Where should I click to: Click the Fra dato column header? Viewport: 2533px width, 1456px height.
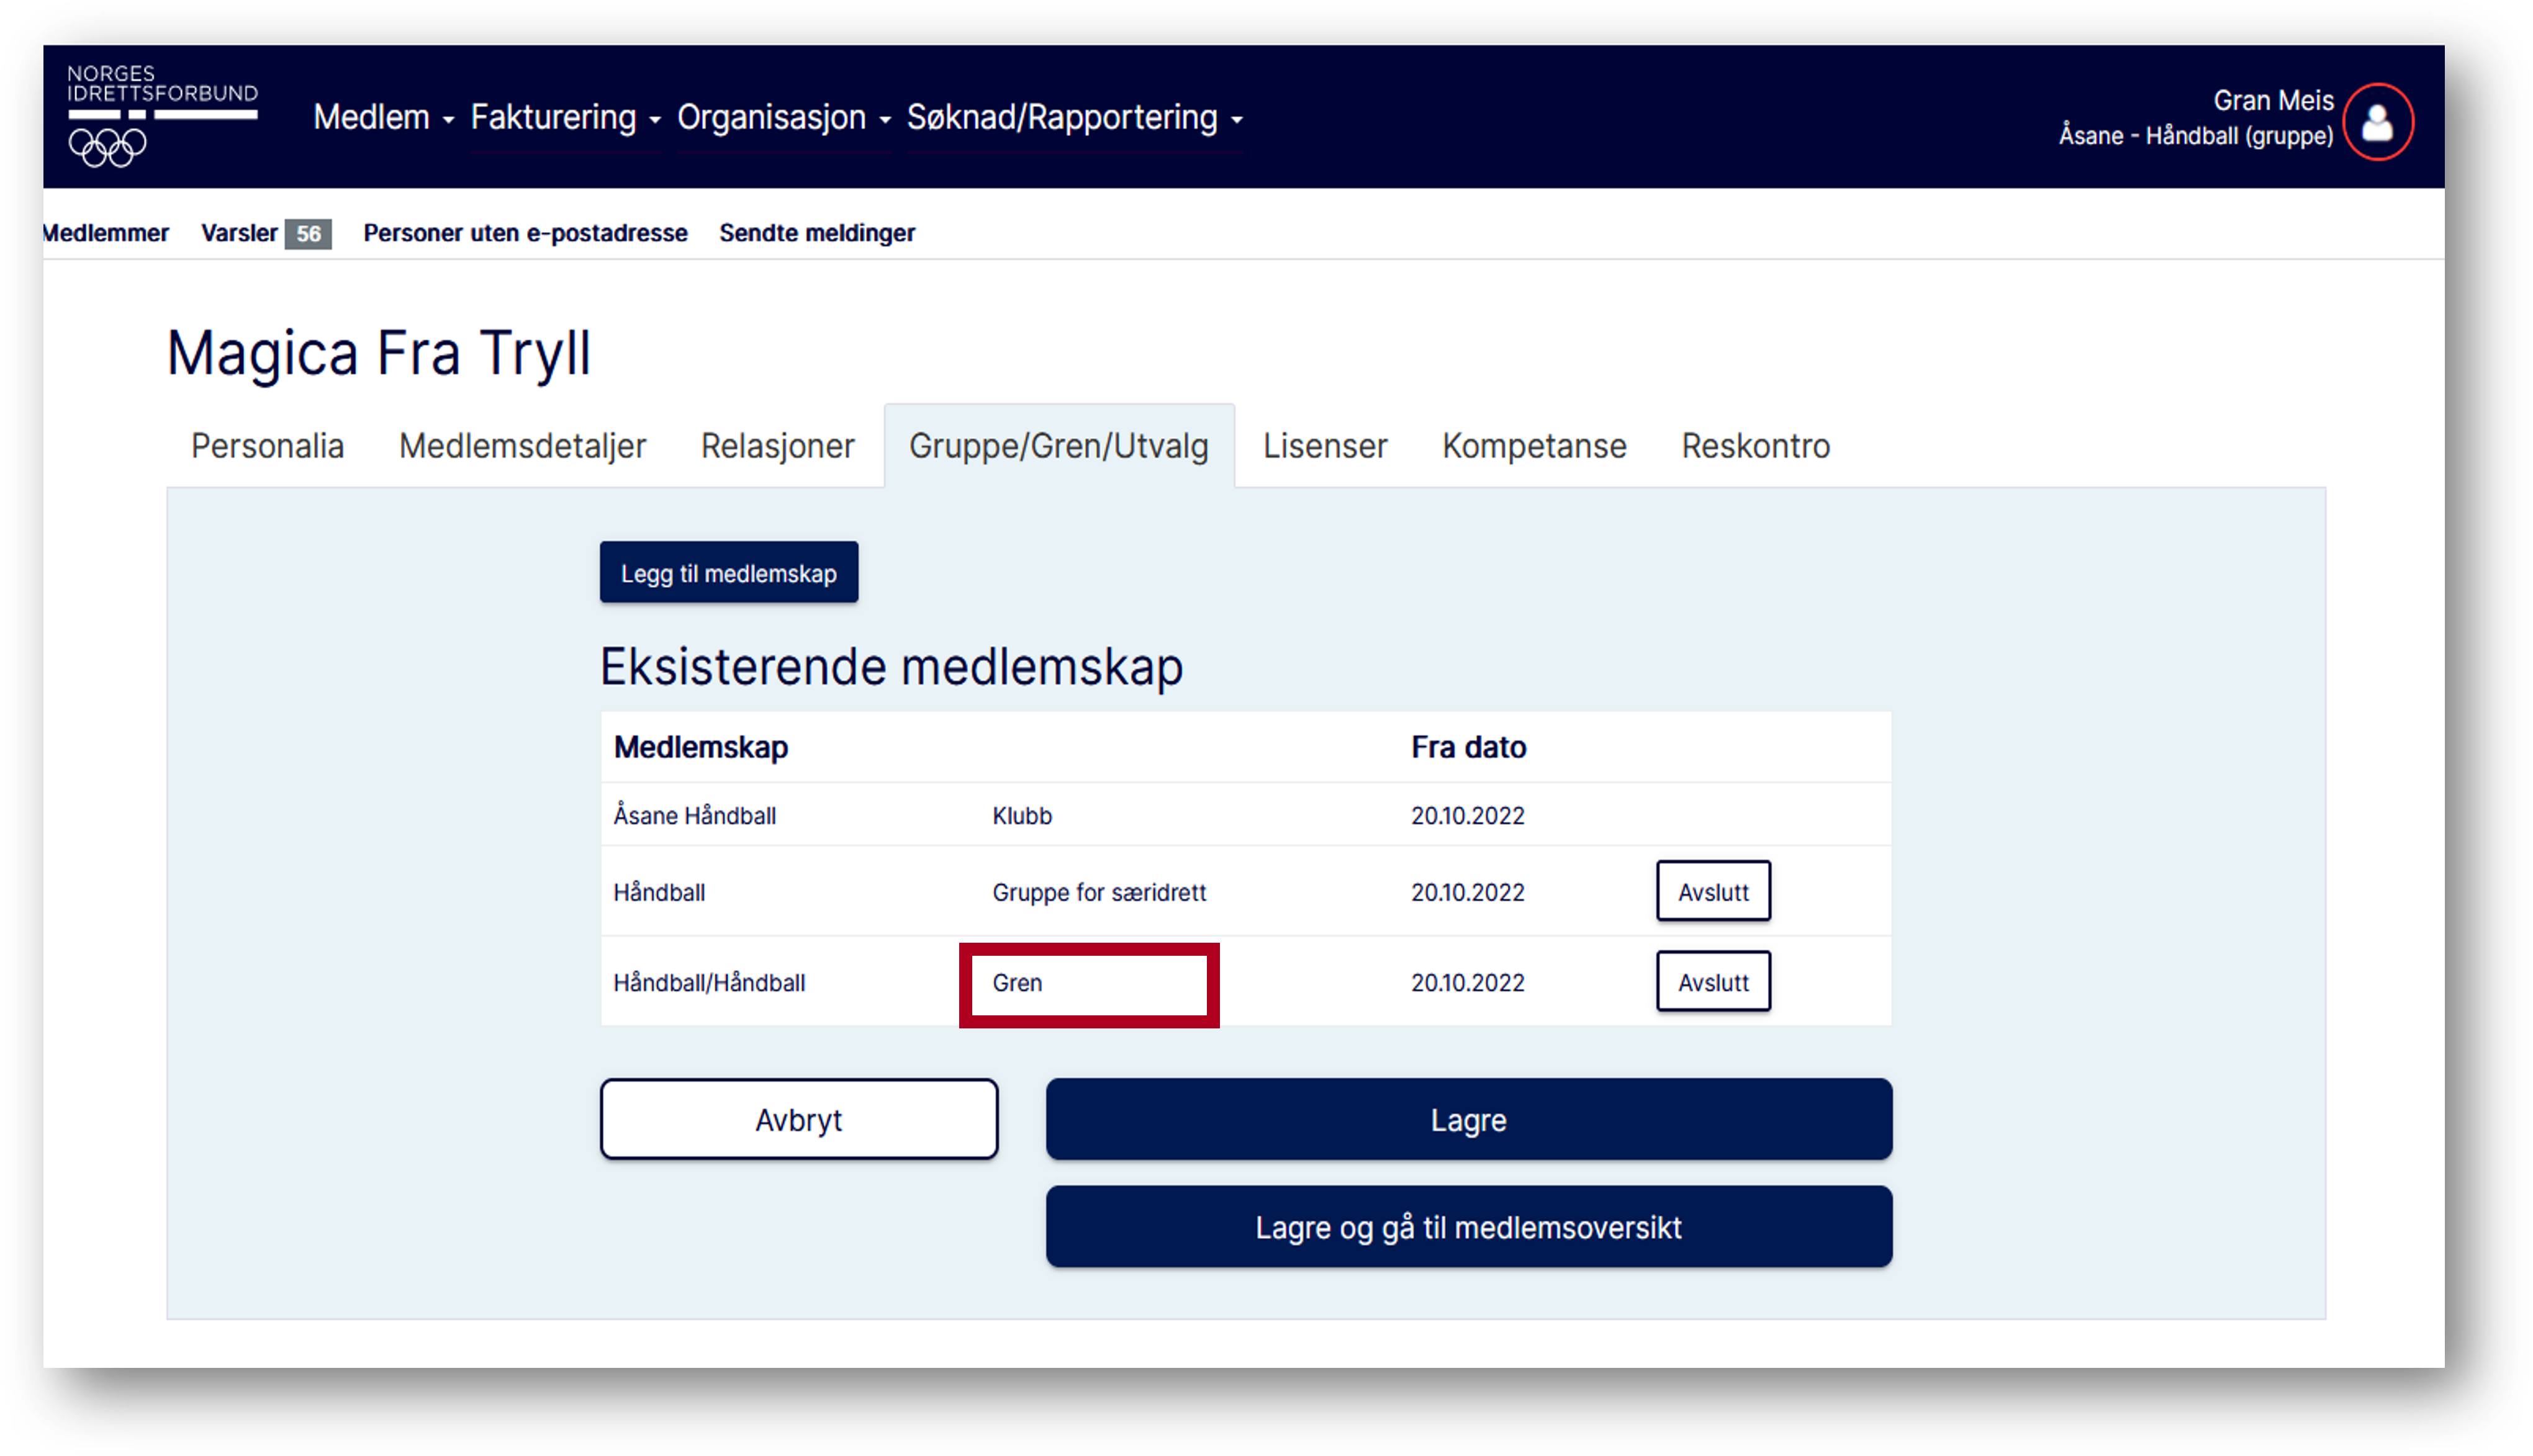point(1468,748)
